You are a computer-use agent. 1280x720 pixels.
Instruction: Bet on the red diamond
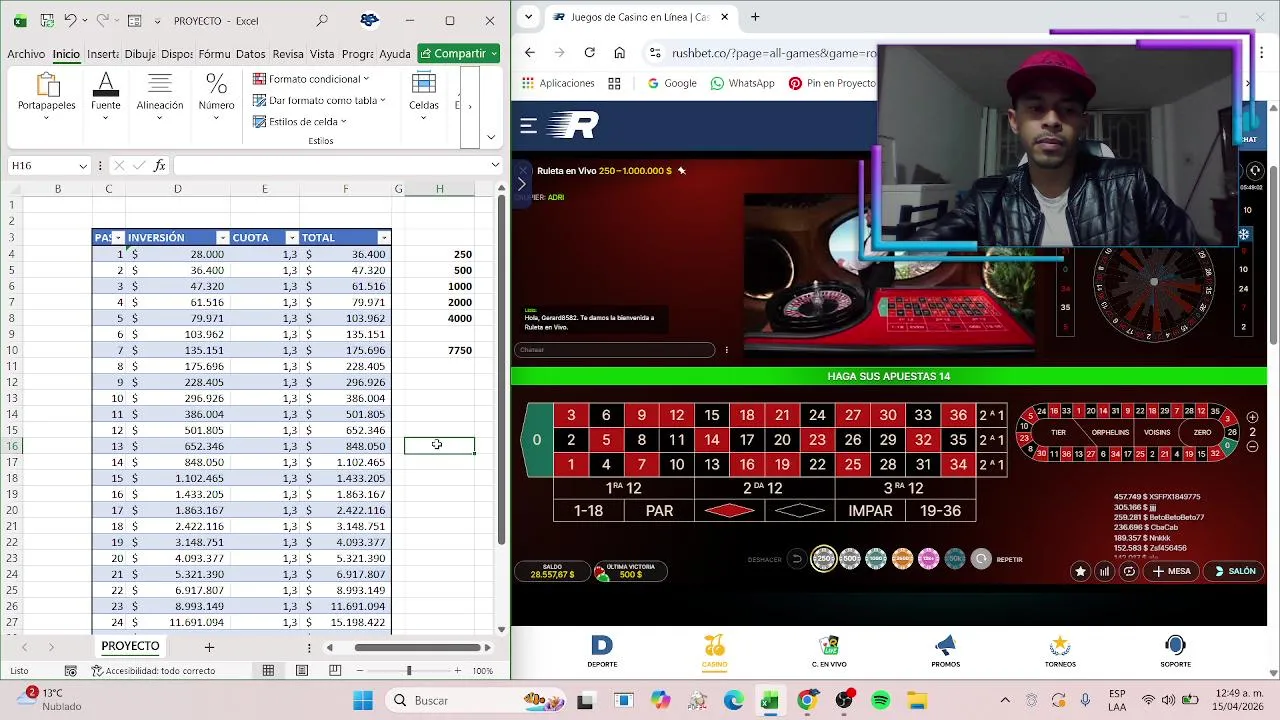click(x=730, y=511)
